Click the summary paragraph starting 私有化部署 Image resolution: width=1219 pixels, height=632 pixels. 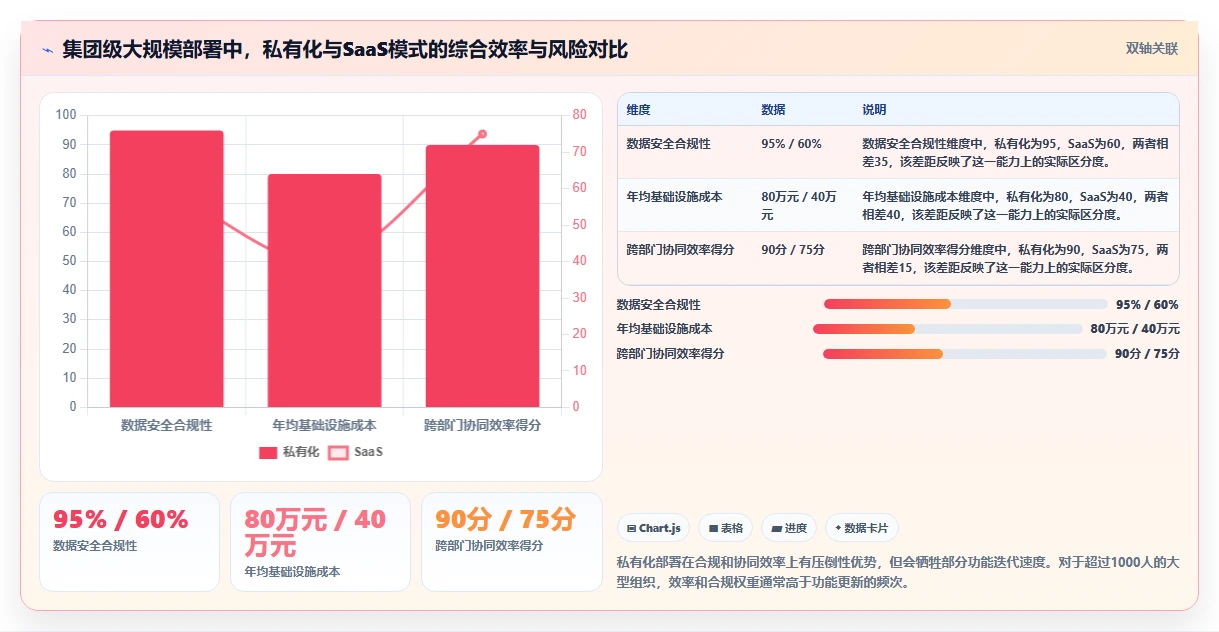point(898,573)
